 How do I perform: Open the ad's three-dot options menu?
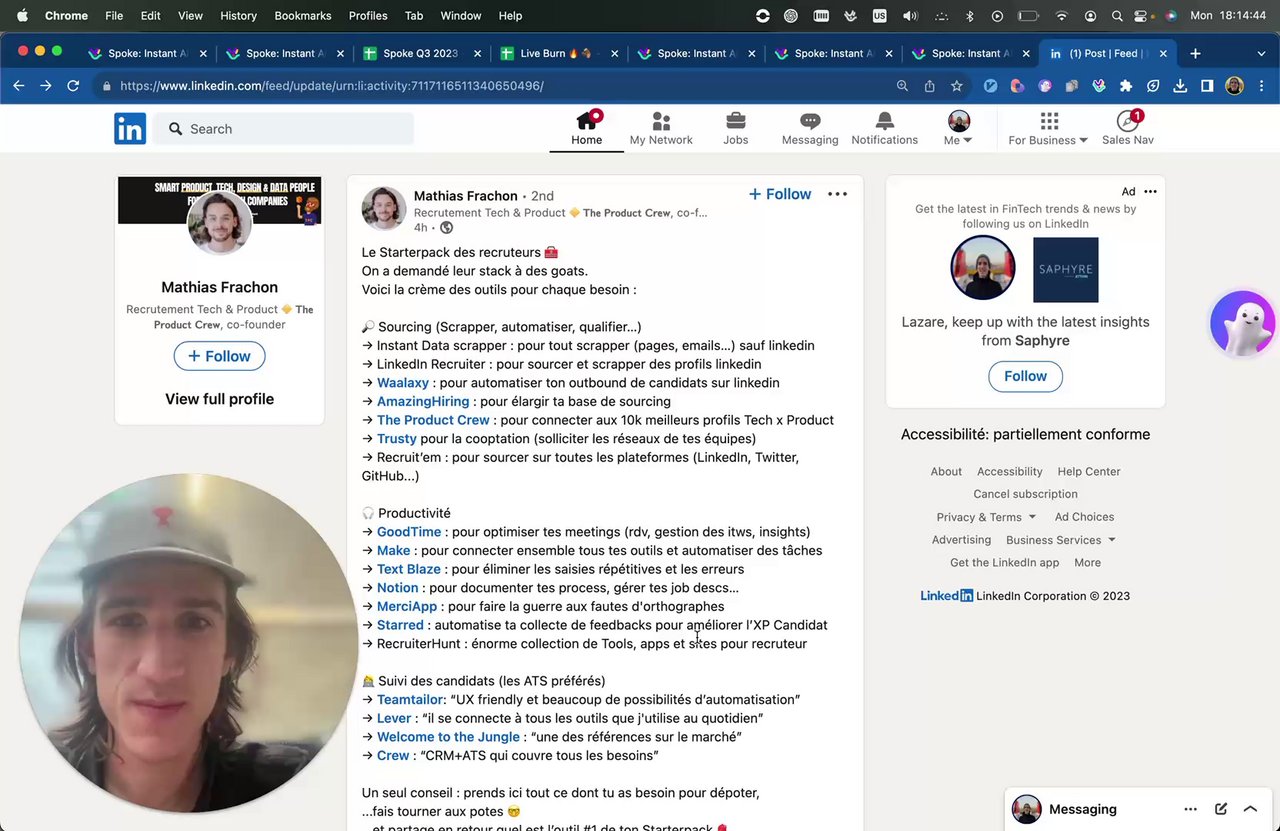tap(1150, 191)
